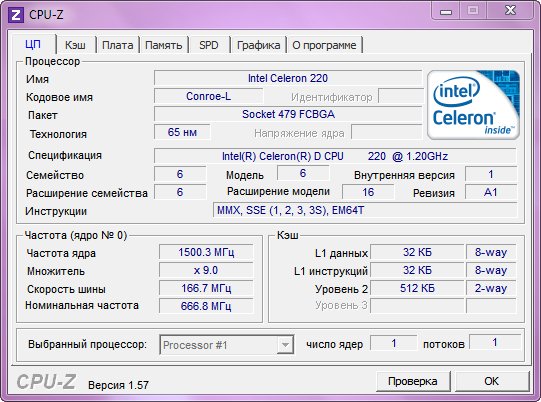Select the code name value Conroe-L
The image size is (541, 402).
click(x=208, y=96)
